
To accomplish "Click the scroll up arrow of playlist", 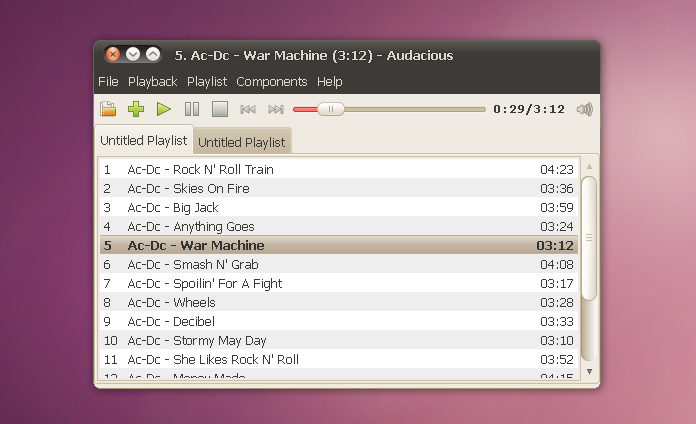I will point(589,166).
